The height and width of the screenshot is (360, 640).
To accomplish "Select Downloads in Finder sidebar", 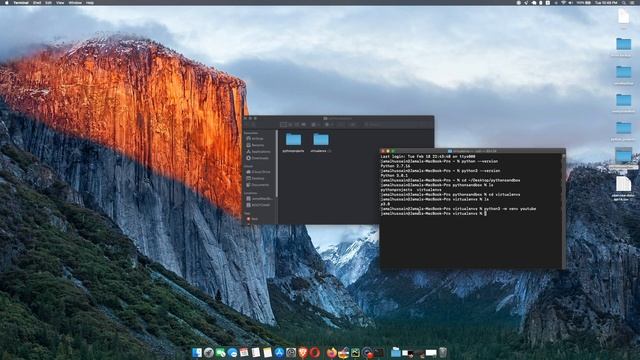I will pos(258,158).
